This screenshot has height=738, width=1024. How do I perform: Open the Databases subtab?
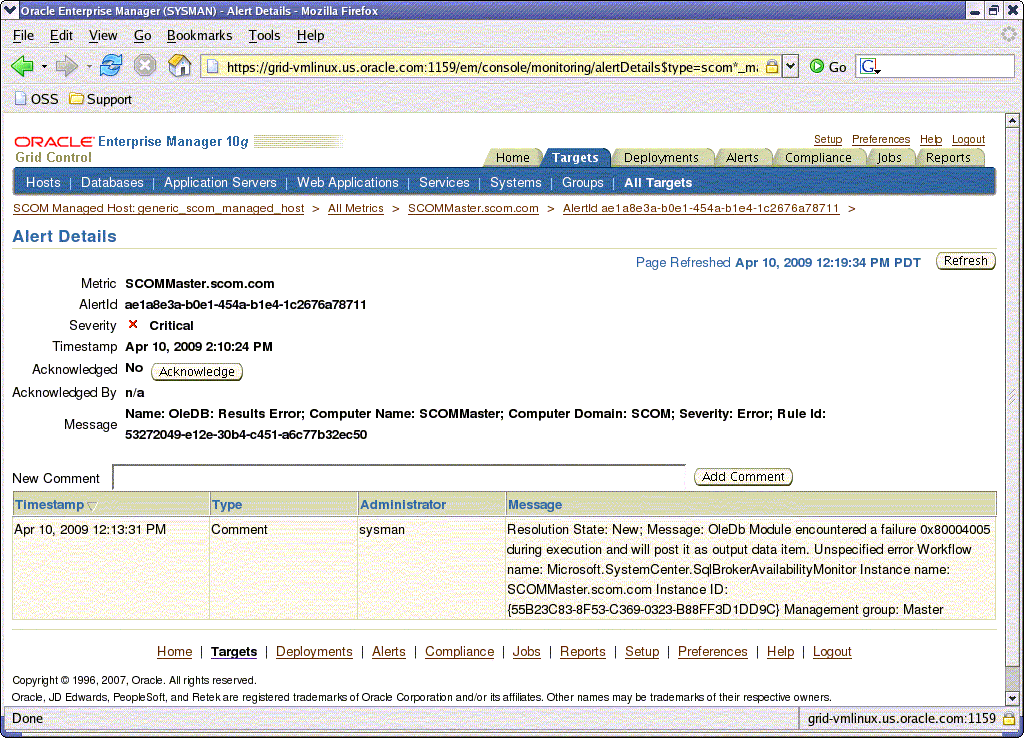click(112, 182)
